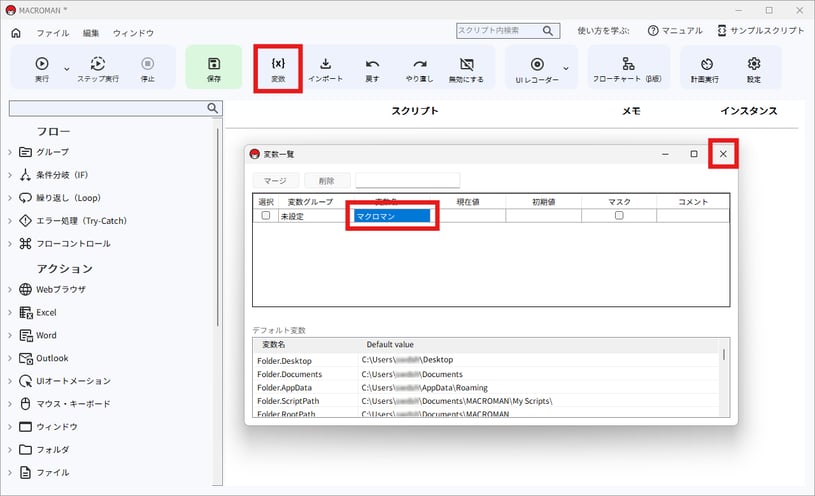The width and height of the screenshot is (815, 496).
Task: Expand the フォルダ chevron
Action: point(9,449)
